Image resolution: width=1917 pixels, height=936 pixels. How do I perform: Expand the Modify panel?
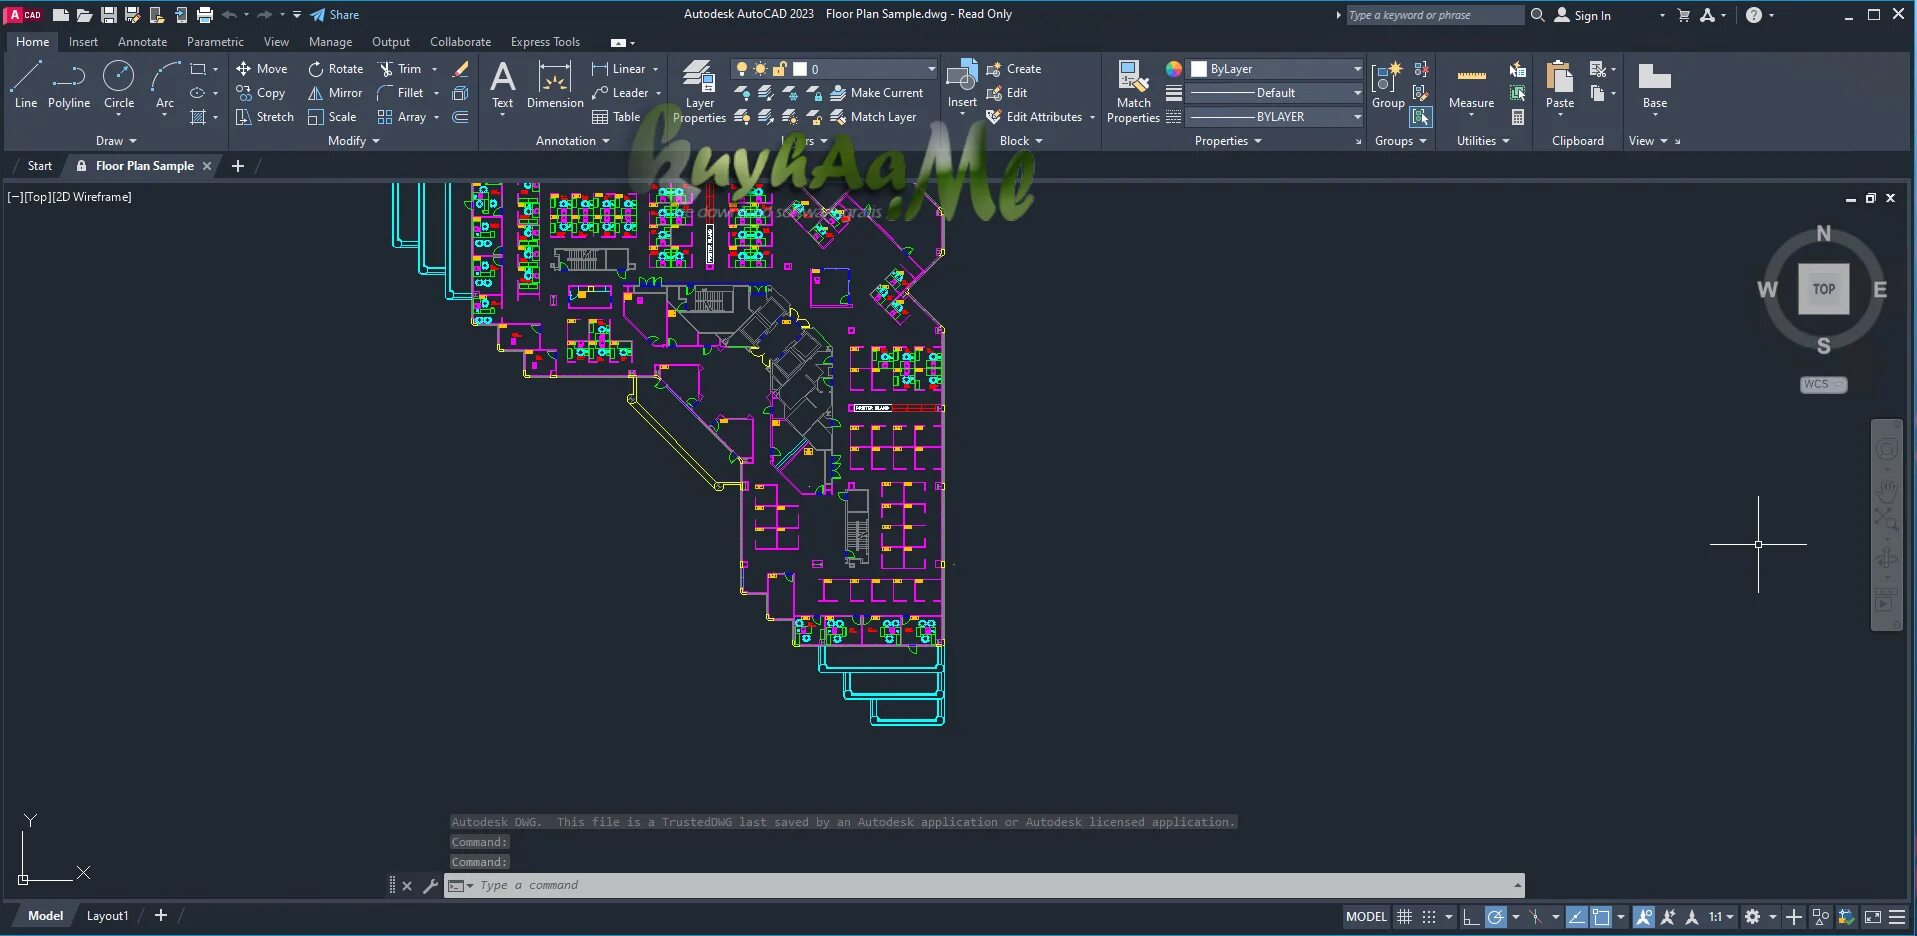(354, 141)
